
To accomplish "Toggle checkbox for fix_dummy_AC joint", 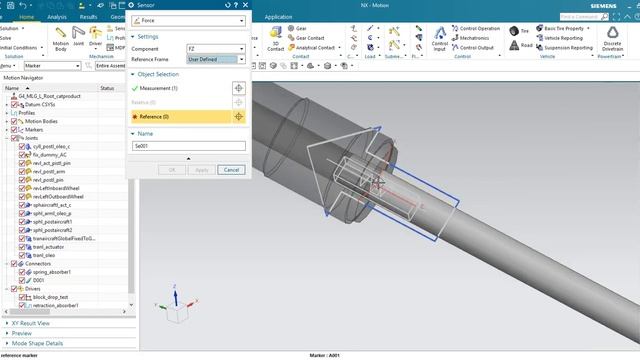I will pyautogui.click(x=22, y=155).
